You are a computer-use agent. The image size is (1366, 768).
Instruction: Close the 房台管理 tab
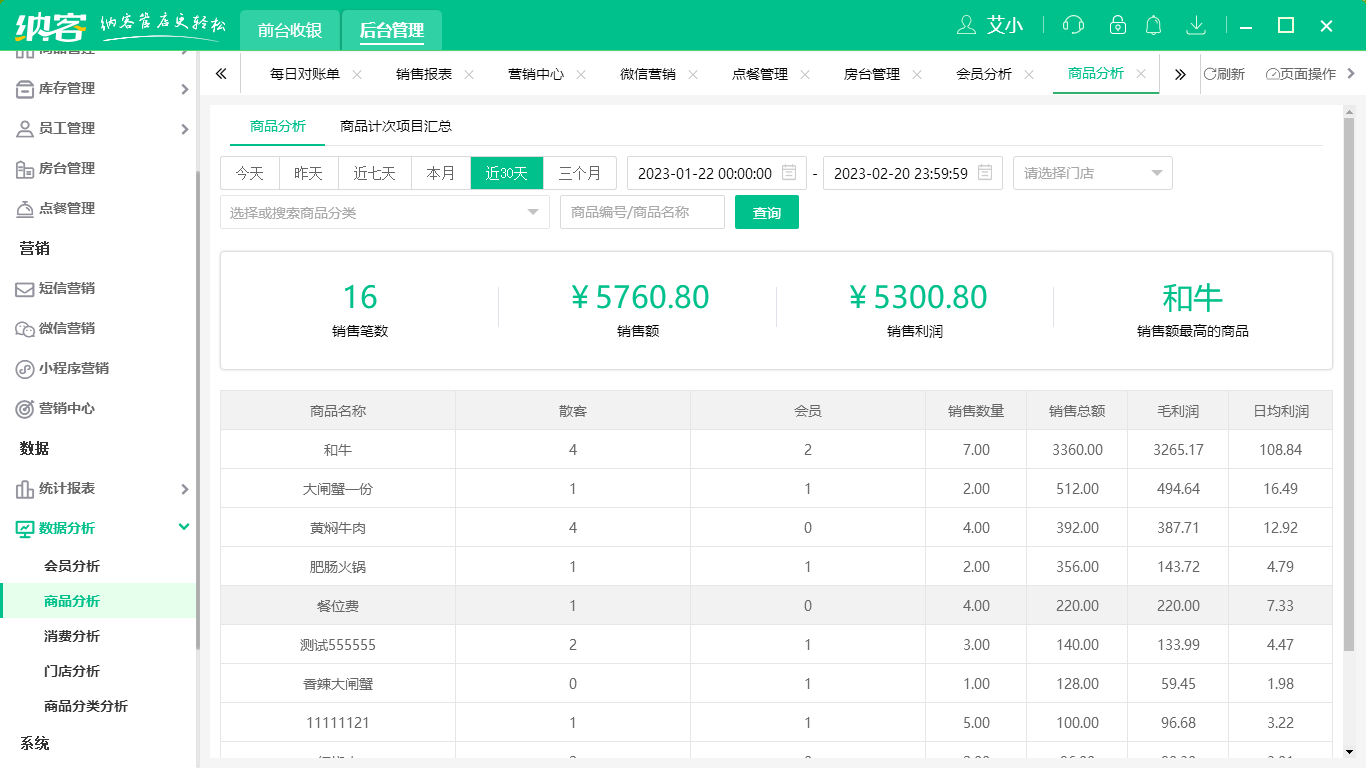click(917, 74)
